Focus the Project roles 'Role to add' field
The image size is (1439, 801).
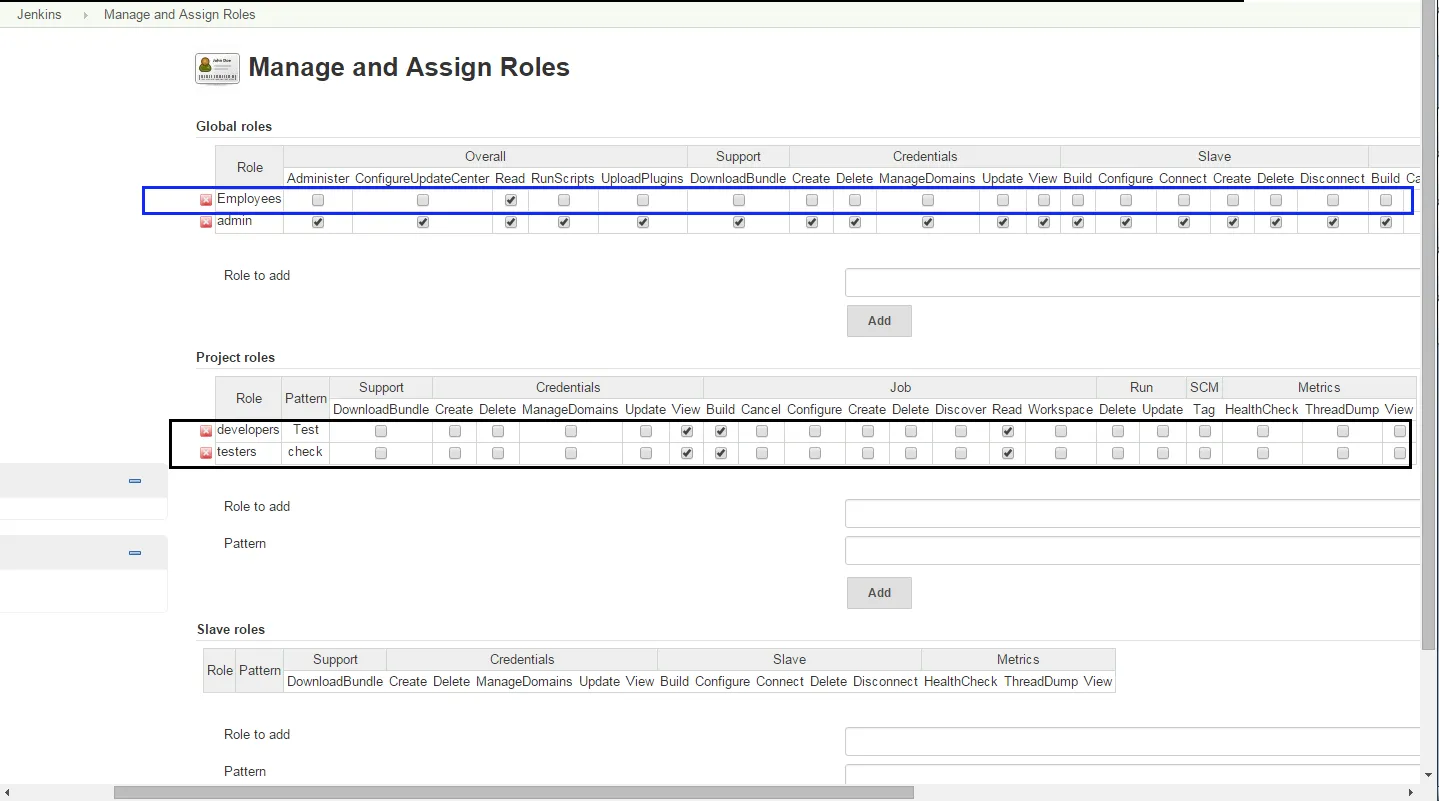[1132, 514]
